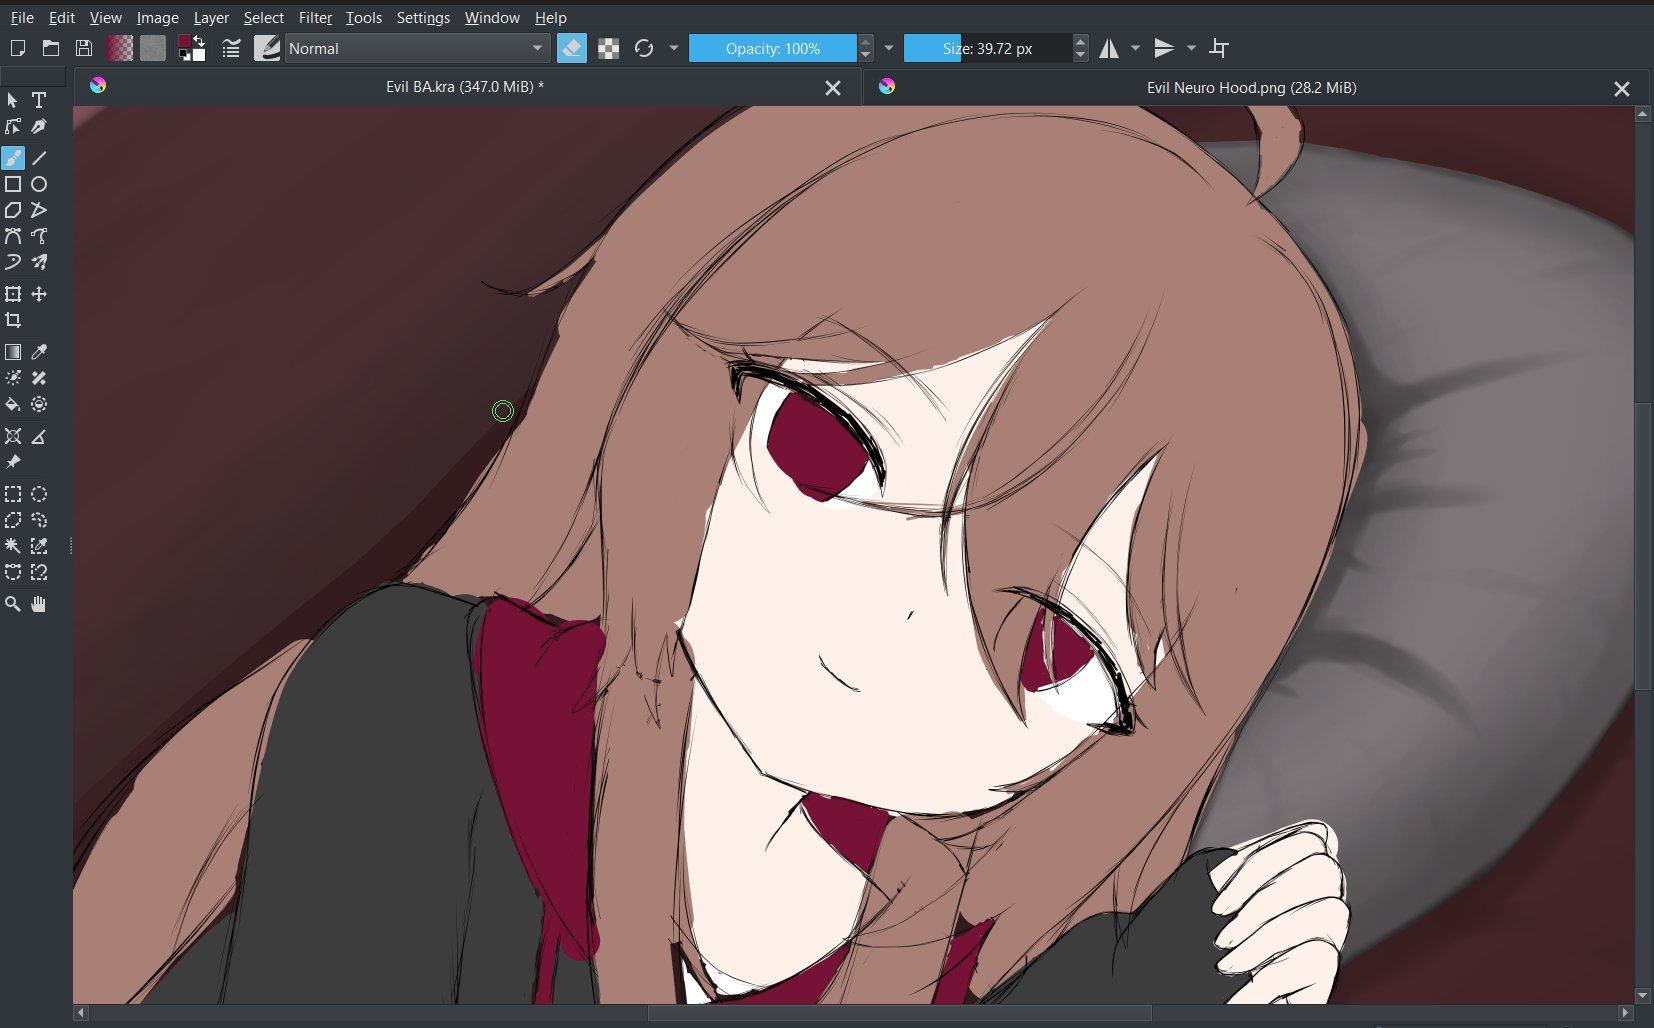
Task: Choose the Rectangle shape tool
Action: [x=13, y=184]
